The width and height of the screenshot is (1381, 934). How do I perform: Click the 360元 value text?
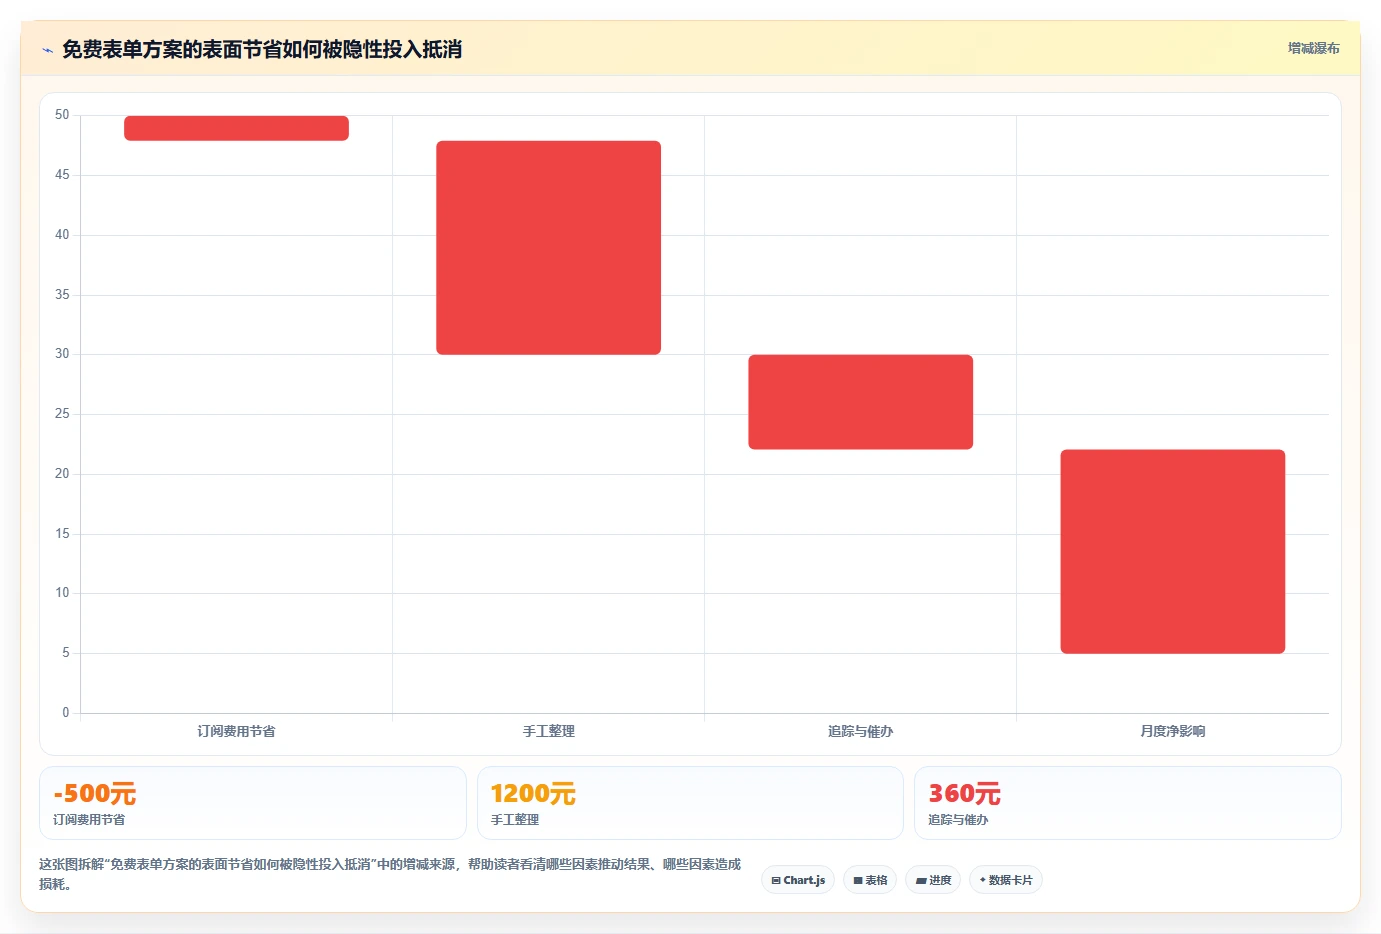[x=964, y=794]
